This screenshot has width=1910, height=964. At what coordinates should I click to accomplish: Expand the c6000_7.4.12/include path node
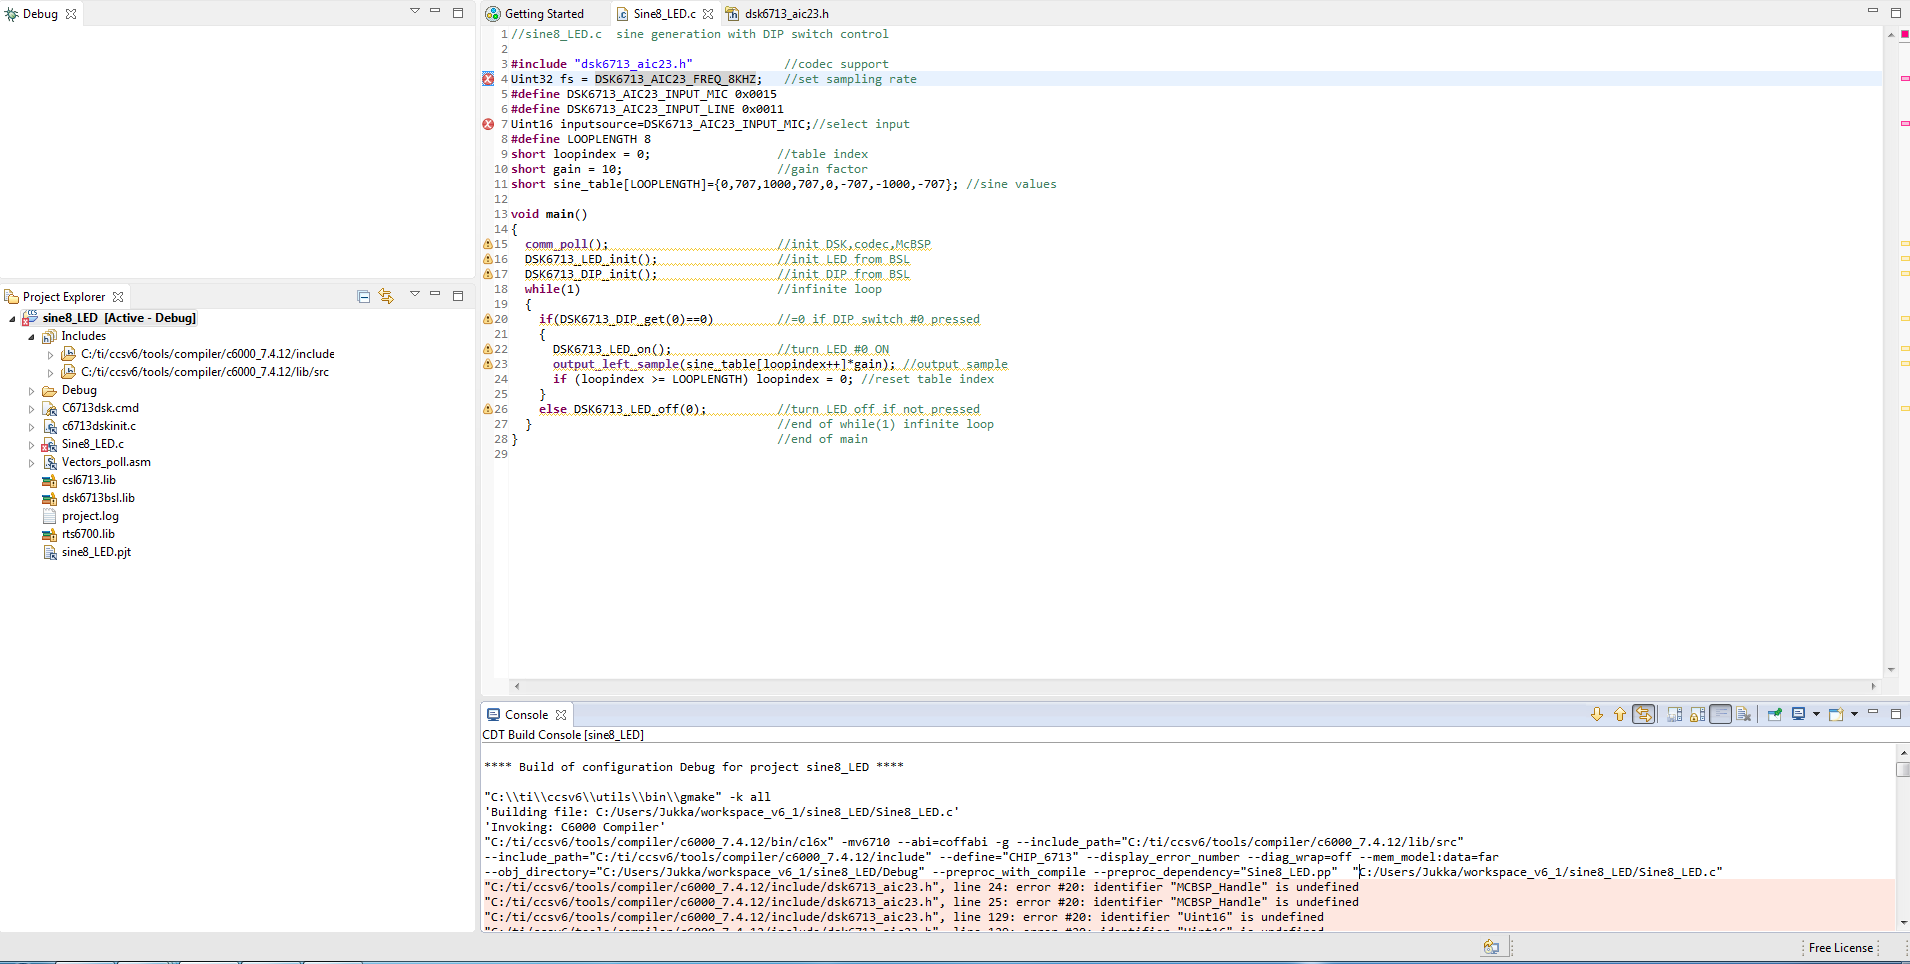click(50, 355)
